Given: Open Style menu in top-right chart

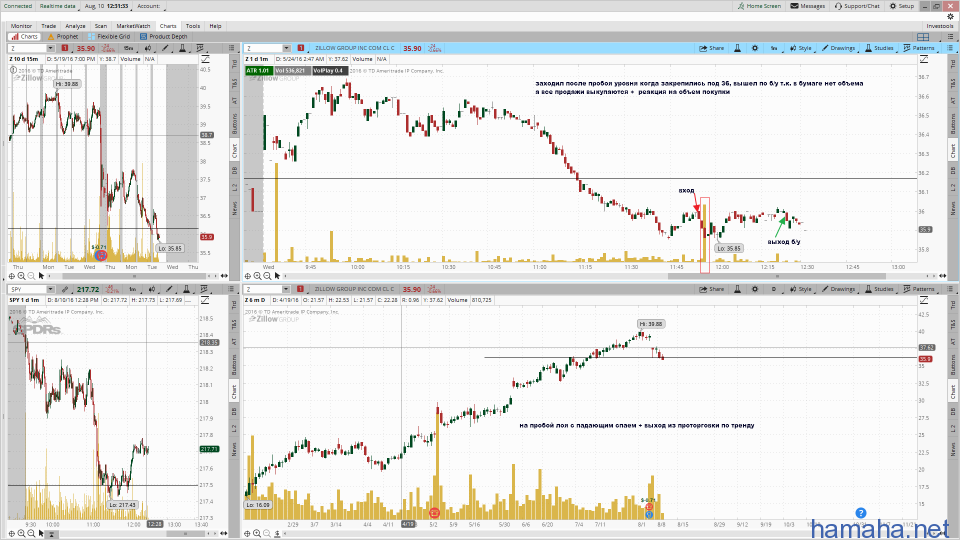Looking at the screenshot, I should click(800, 48).
